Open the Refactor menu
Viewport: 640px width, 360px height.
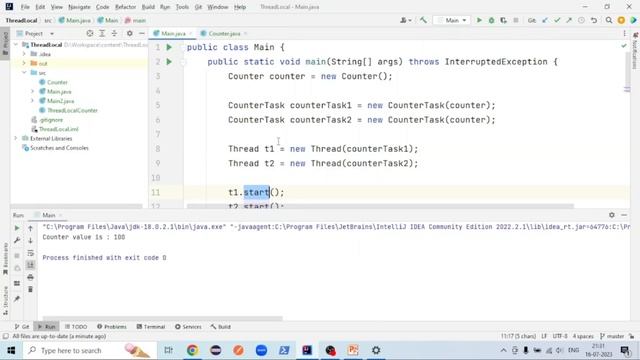coord(125,7)
